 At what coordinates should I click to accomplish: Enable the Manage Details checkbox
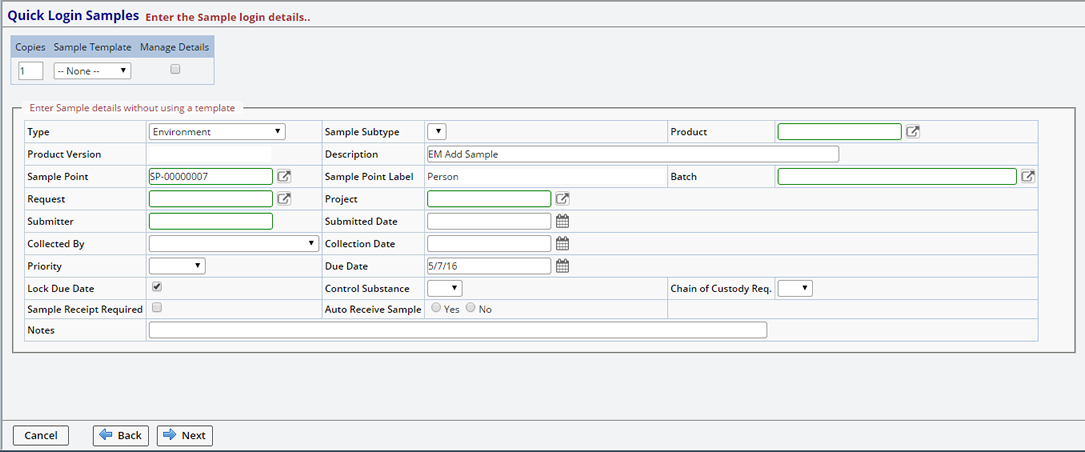coord(175,70)
